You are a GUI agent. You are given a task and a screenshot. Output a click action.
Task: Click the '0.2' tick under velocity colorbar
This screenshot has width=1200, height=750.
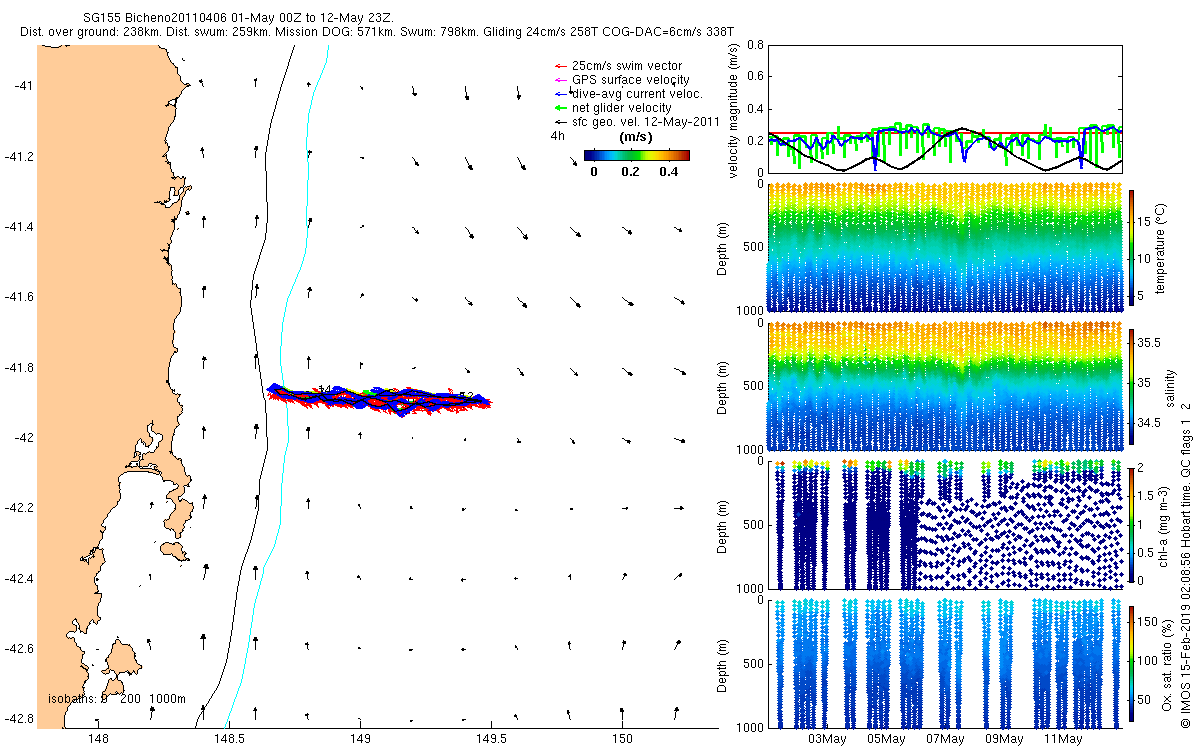(x=631, y=171)
